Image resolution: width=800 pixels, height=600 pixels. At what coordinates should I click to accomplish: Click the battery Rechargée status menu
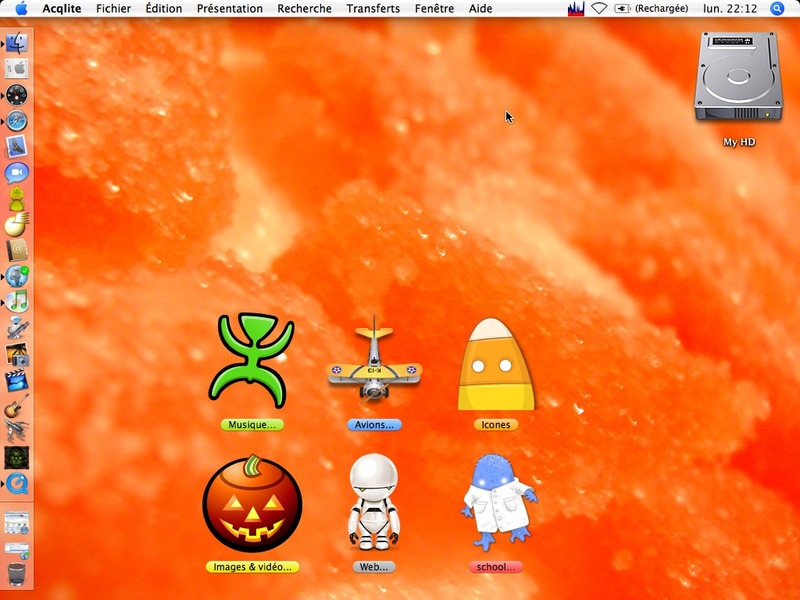tap(653, 8)
